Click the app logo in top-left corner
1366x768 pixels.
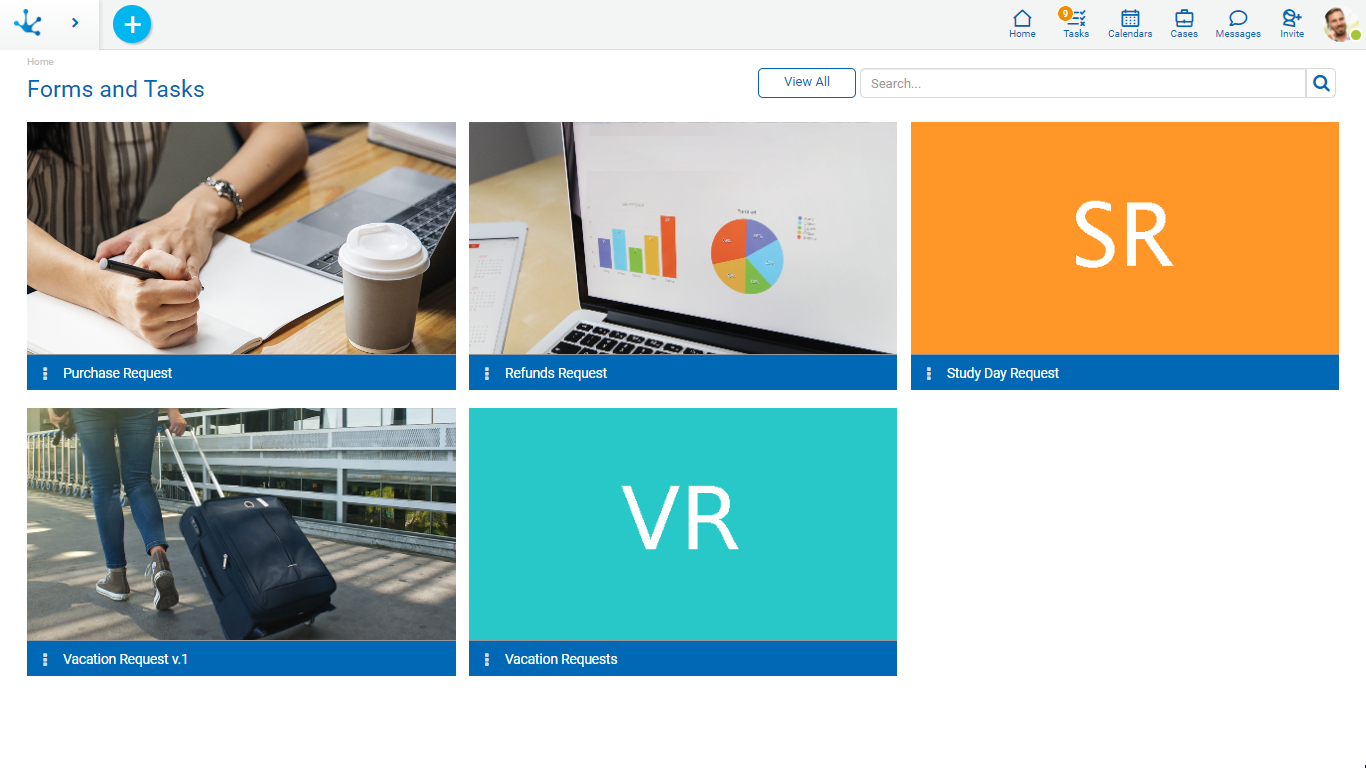[28, 23]
